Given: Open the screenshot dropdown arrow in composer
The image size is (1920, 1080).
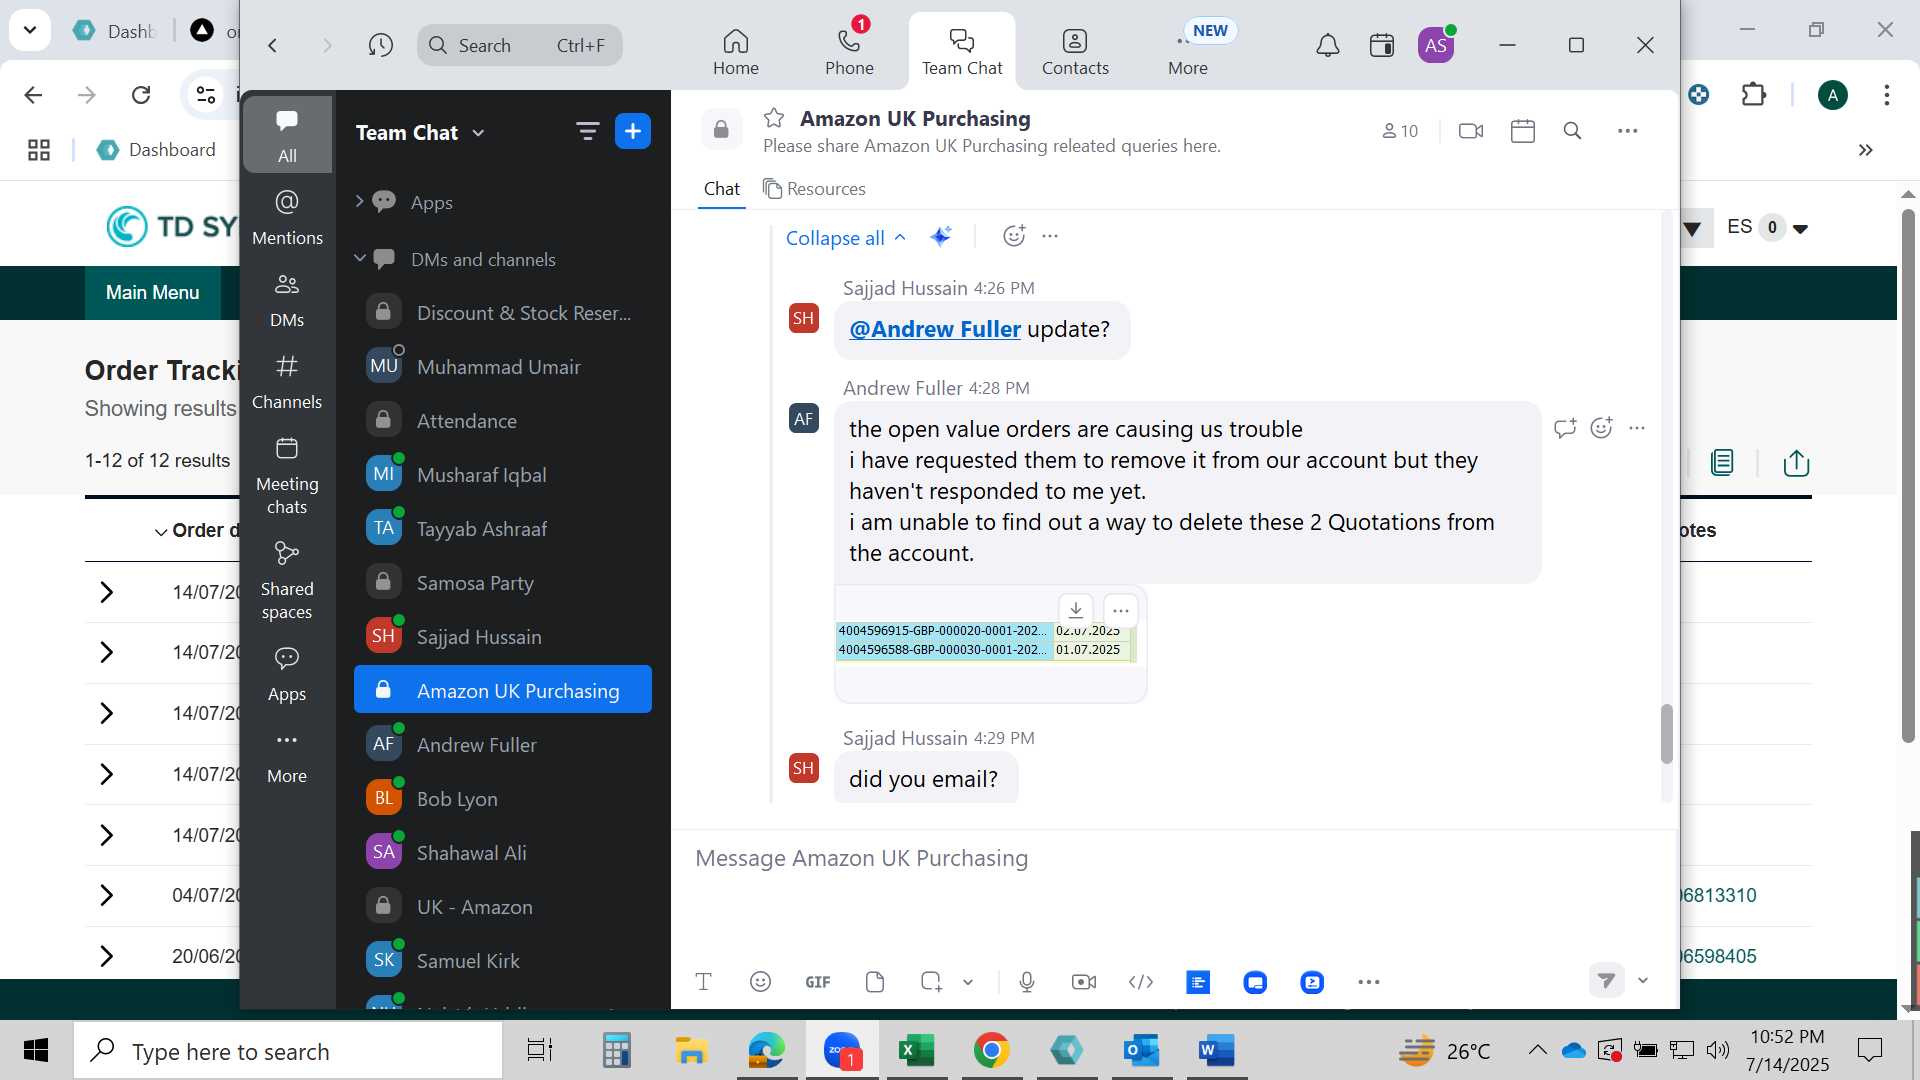Looking at the screenshot, I should pos(968,982).
